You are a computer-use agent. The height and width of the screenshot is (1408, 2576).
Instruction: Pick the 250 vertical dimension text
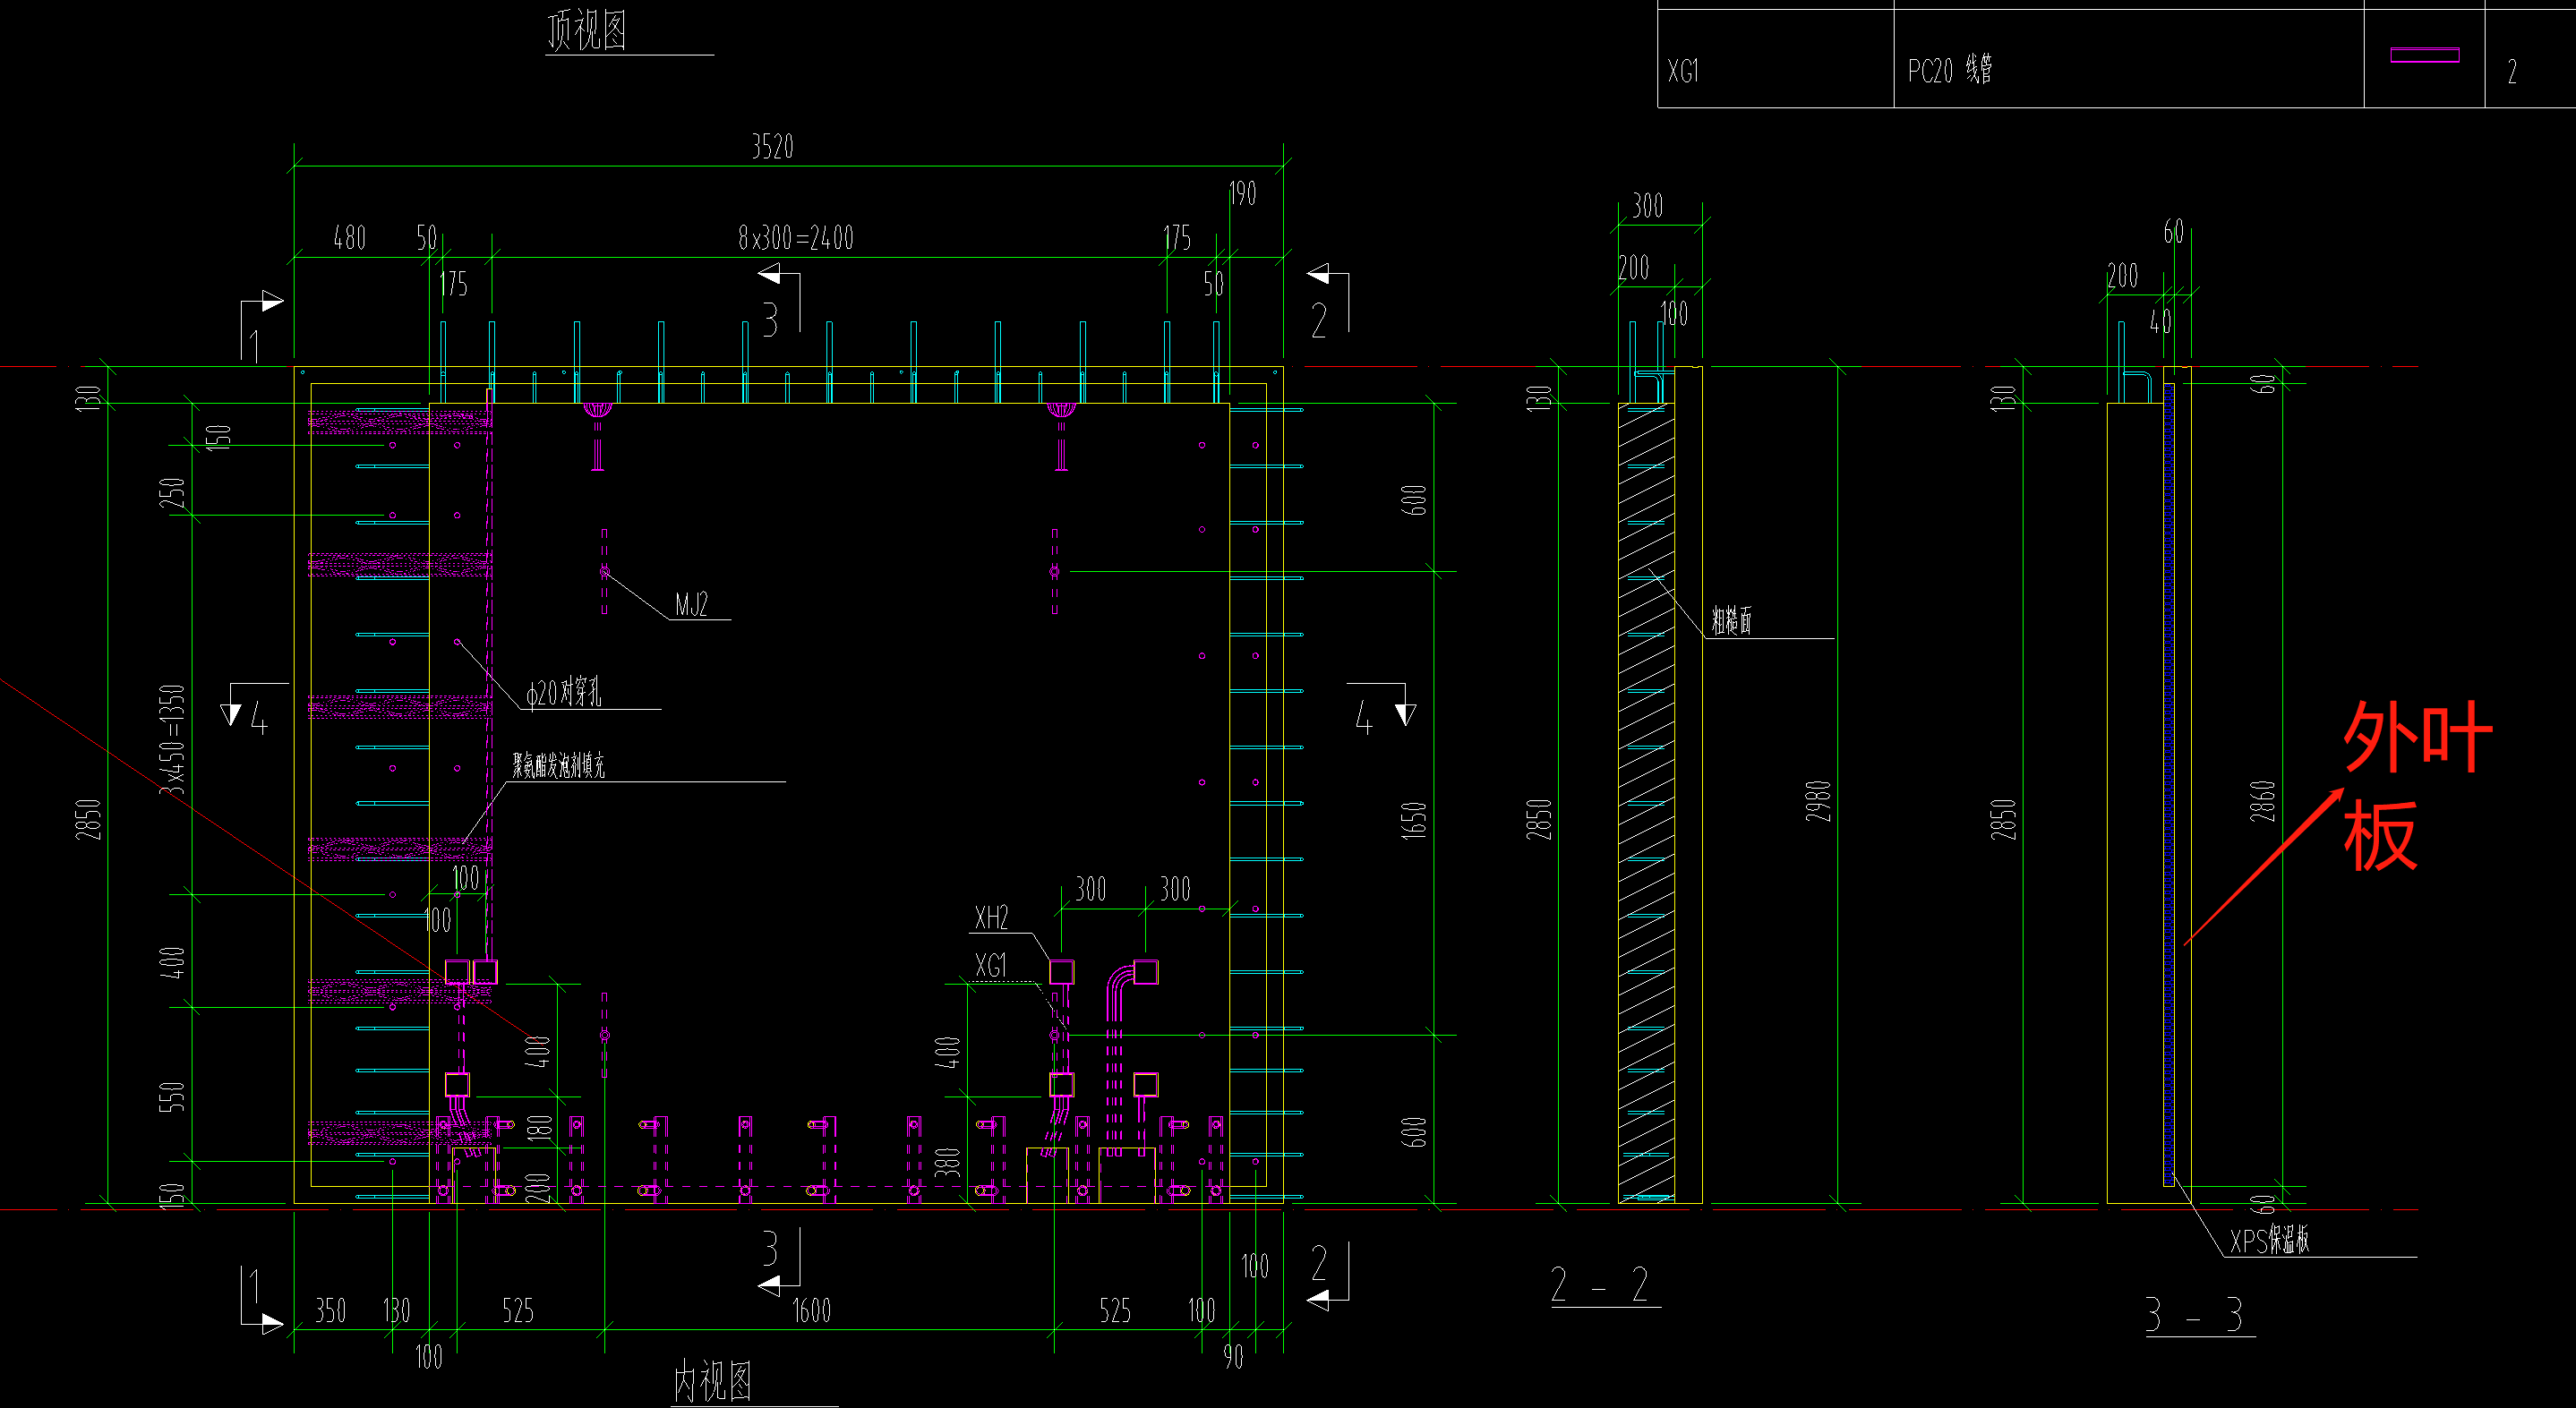[173, 492]
